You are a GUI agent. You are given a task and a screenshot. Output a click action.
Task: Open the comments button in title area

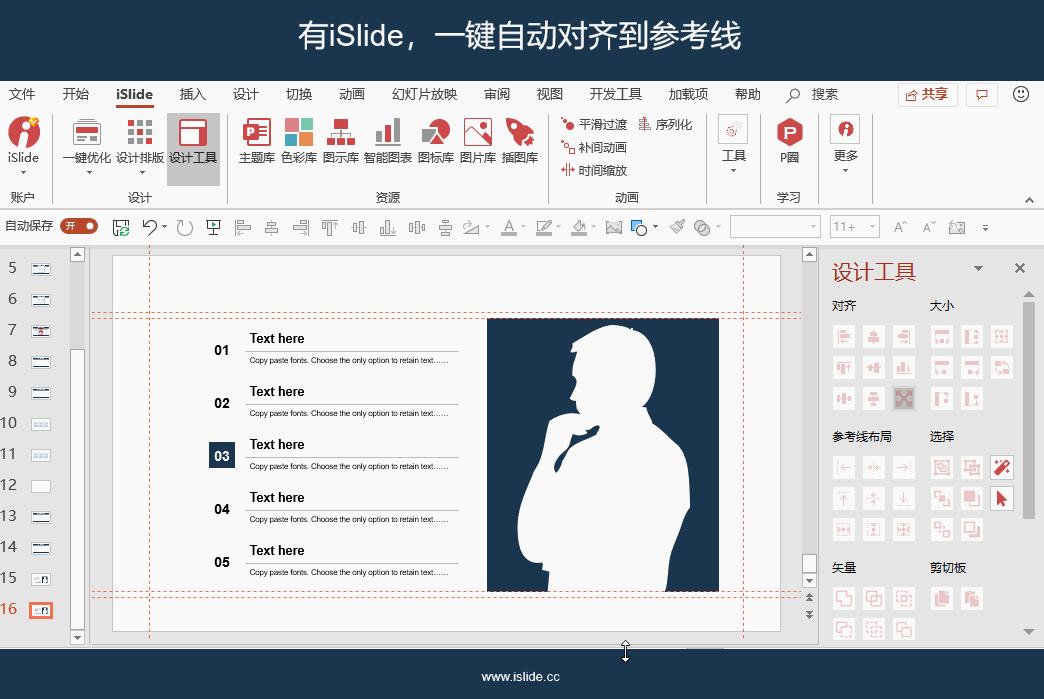(x=981, y=95)
